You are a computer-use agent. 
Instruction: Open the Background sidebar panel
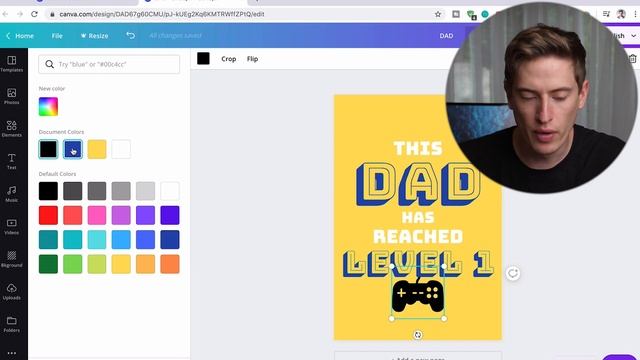point(11,259)
